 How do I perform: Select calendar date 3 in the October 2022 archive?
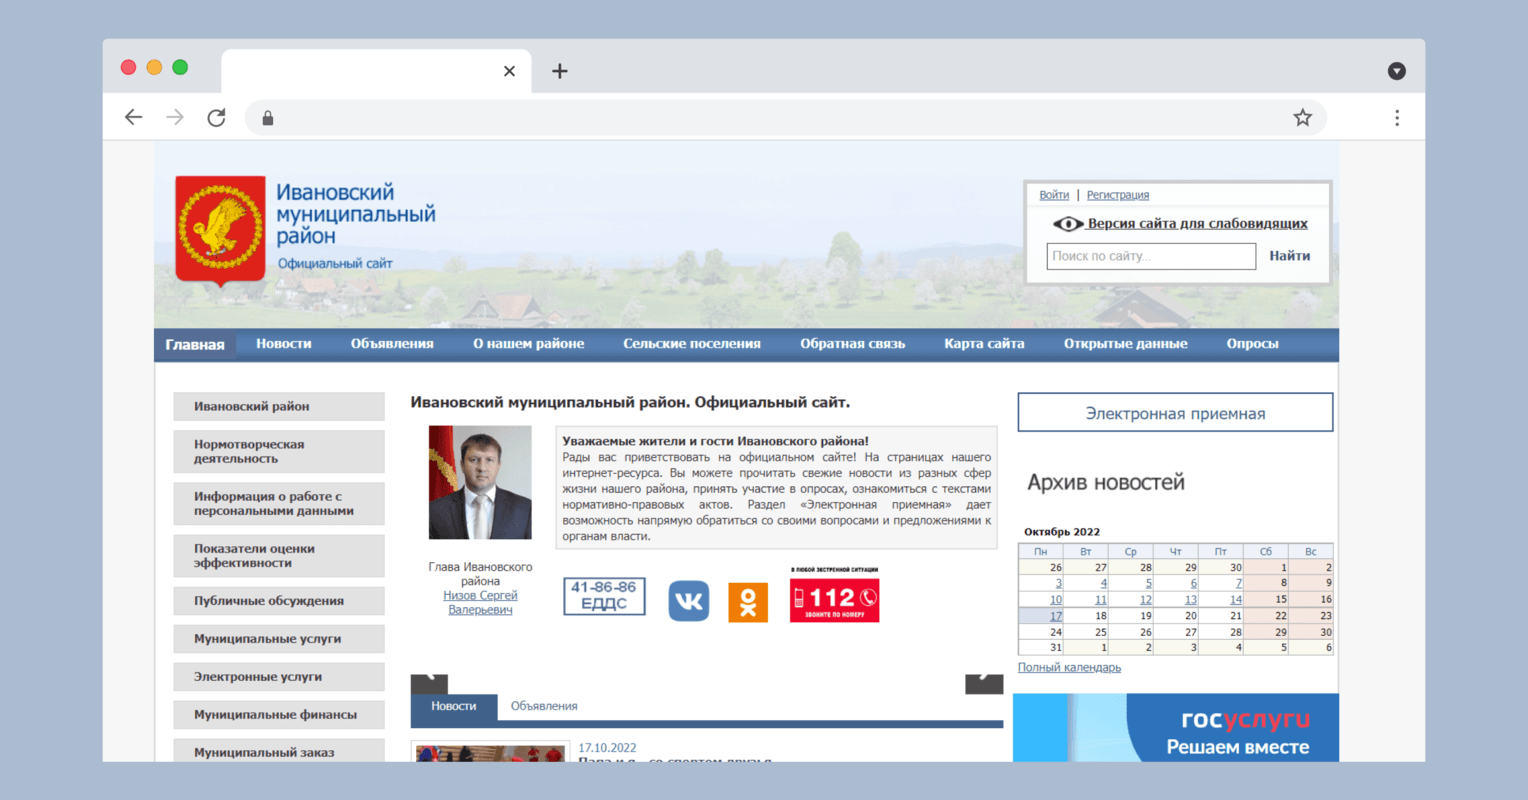[1058, 583]
